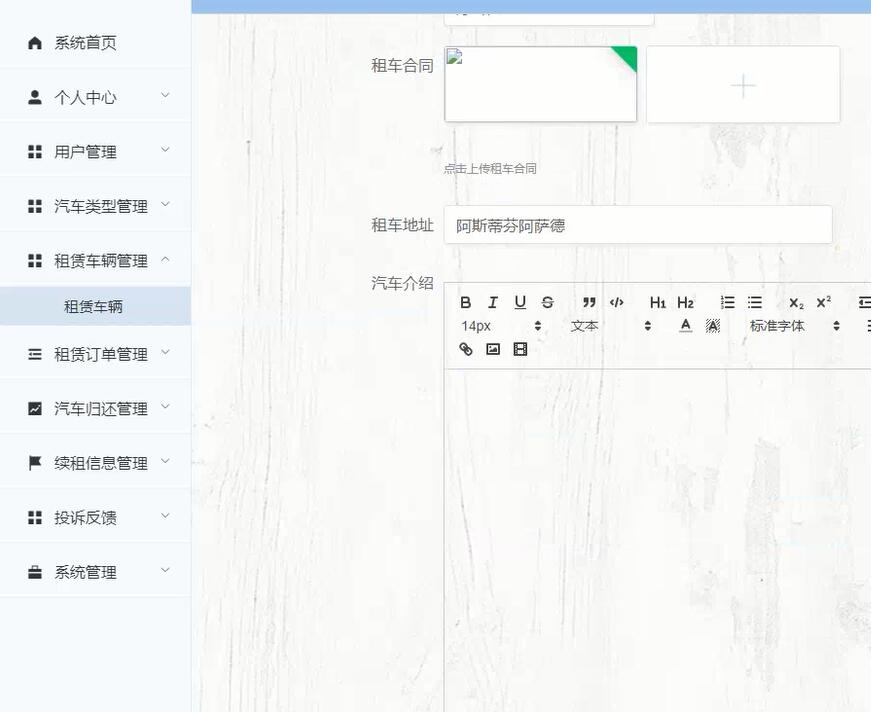Select the uploaded 租车合同 thumbnail

[540, 84]
